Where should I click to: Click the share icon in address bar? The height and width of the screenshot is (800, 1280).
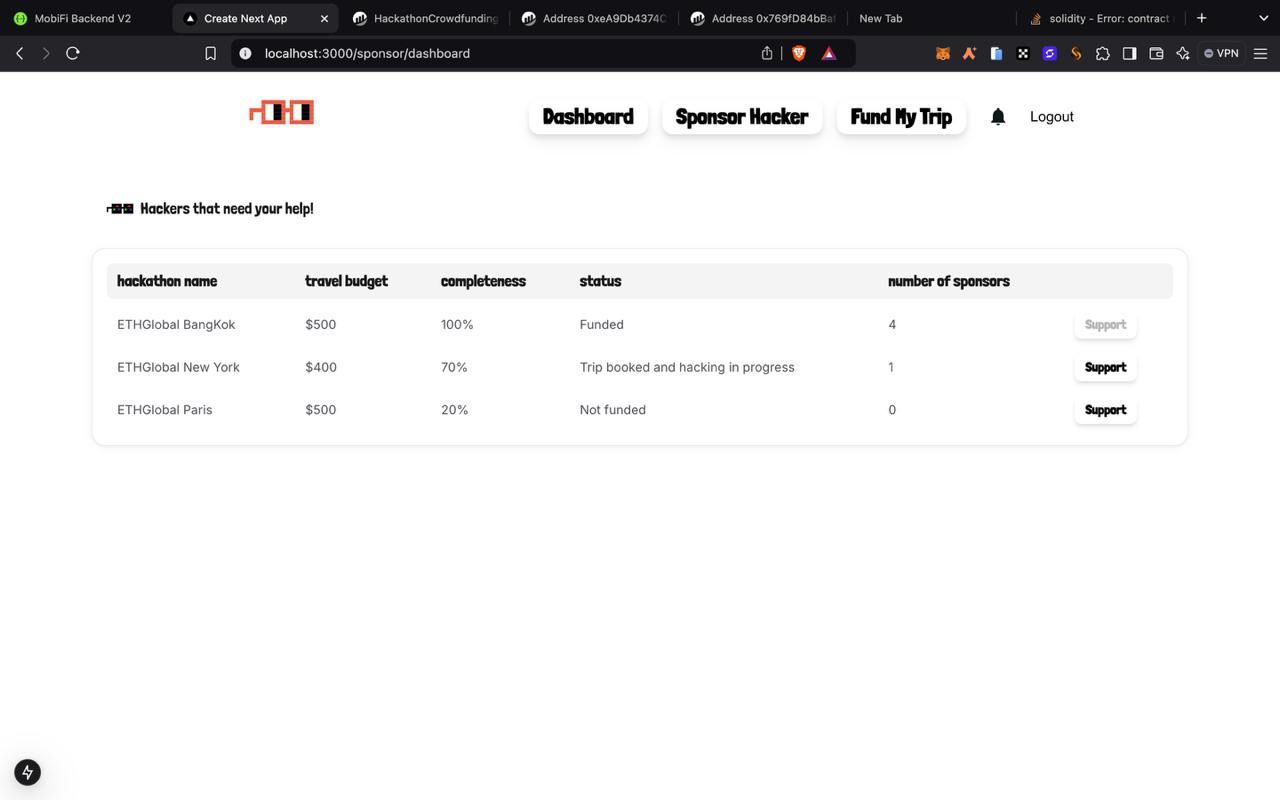coord(768,53)
